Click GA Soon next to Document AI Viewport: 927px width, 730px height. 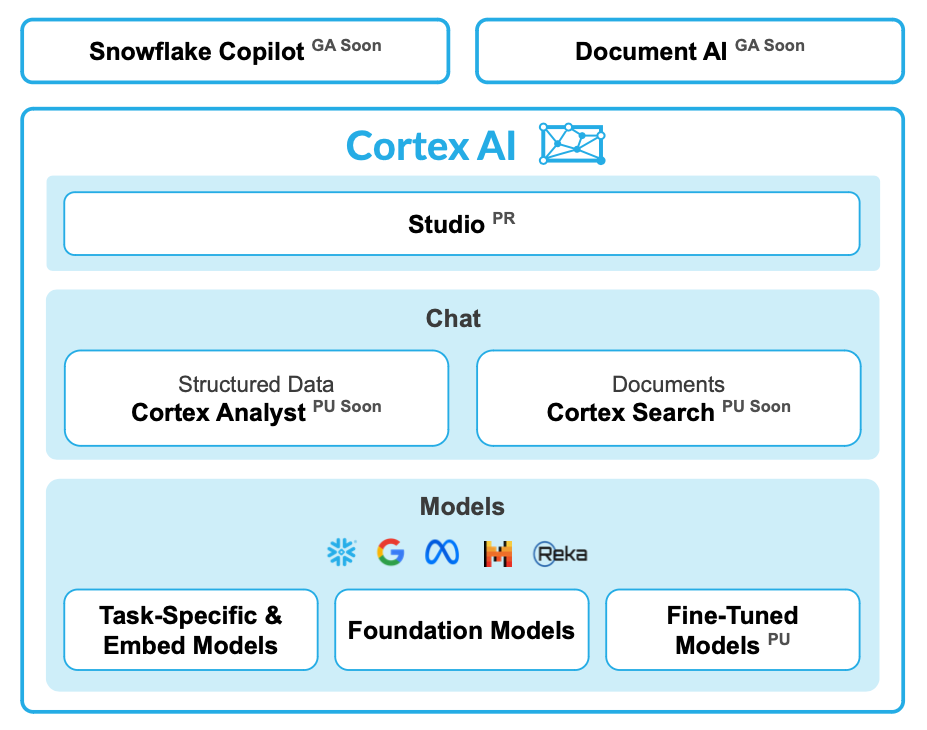770,46
